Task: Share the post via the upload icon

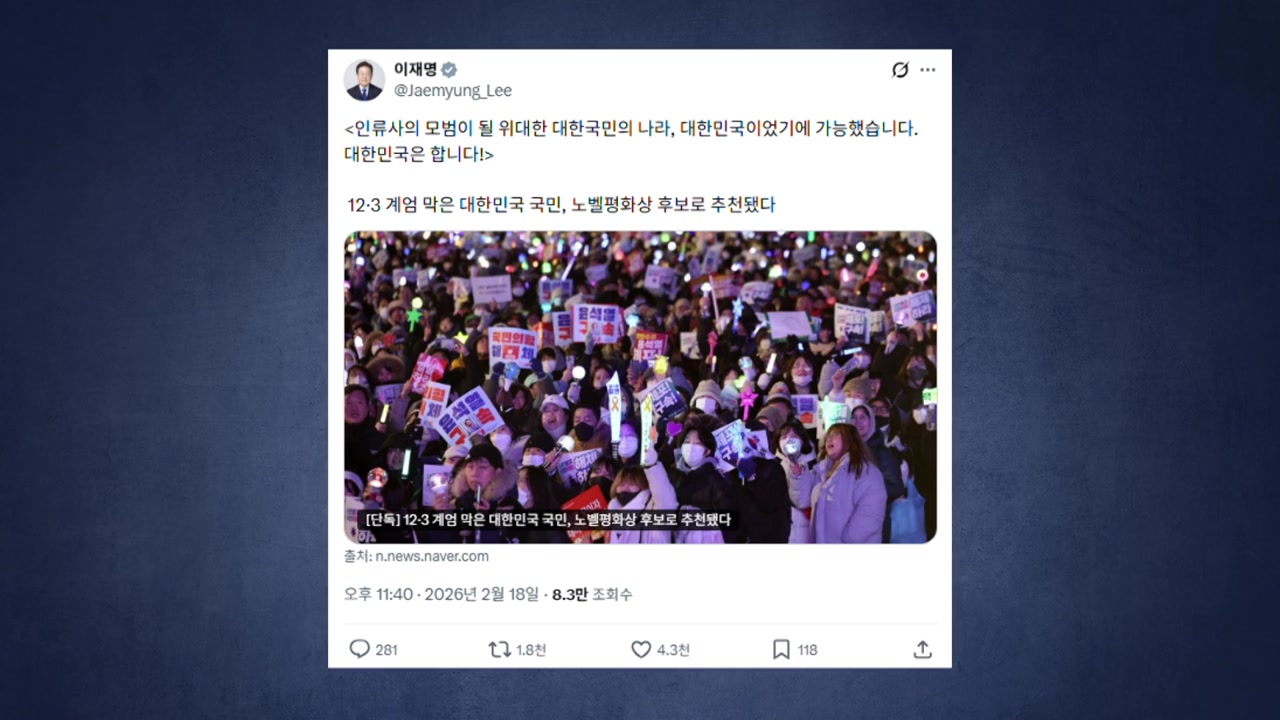Action: coord(922,649)
